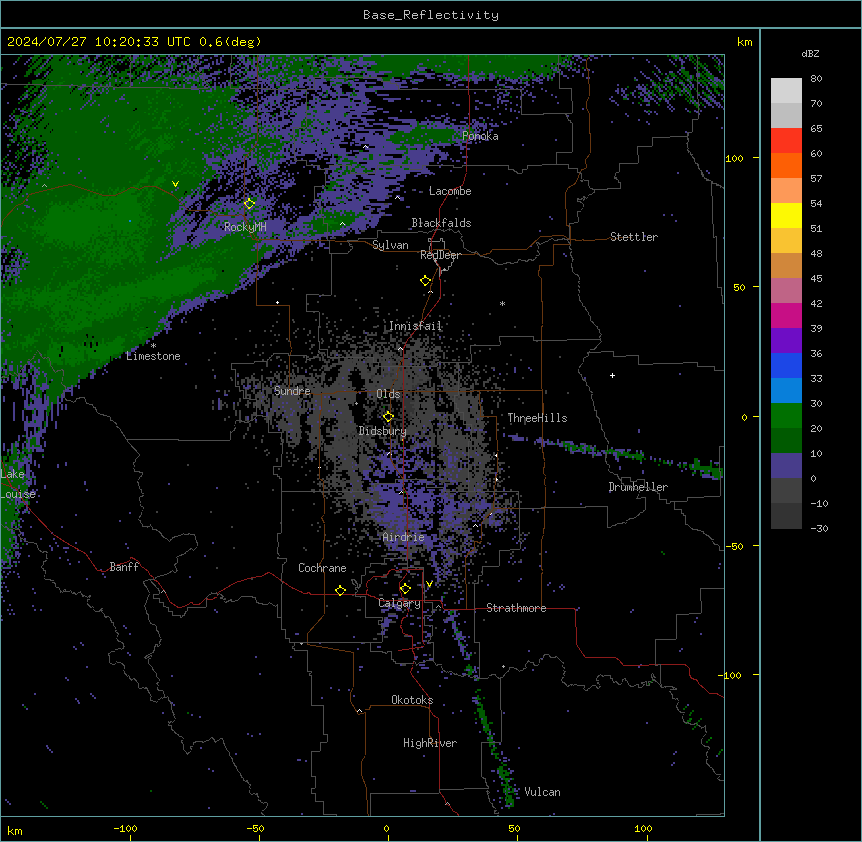Click the dBZ legend heading
Viewport: 862px width, 842px height.
[x=810, y=54]
